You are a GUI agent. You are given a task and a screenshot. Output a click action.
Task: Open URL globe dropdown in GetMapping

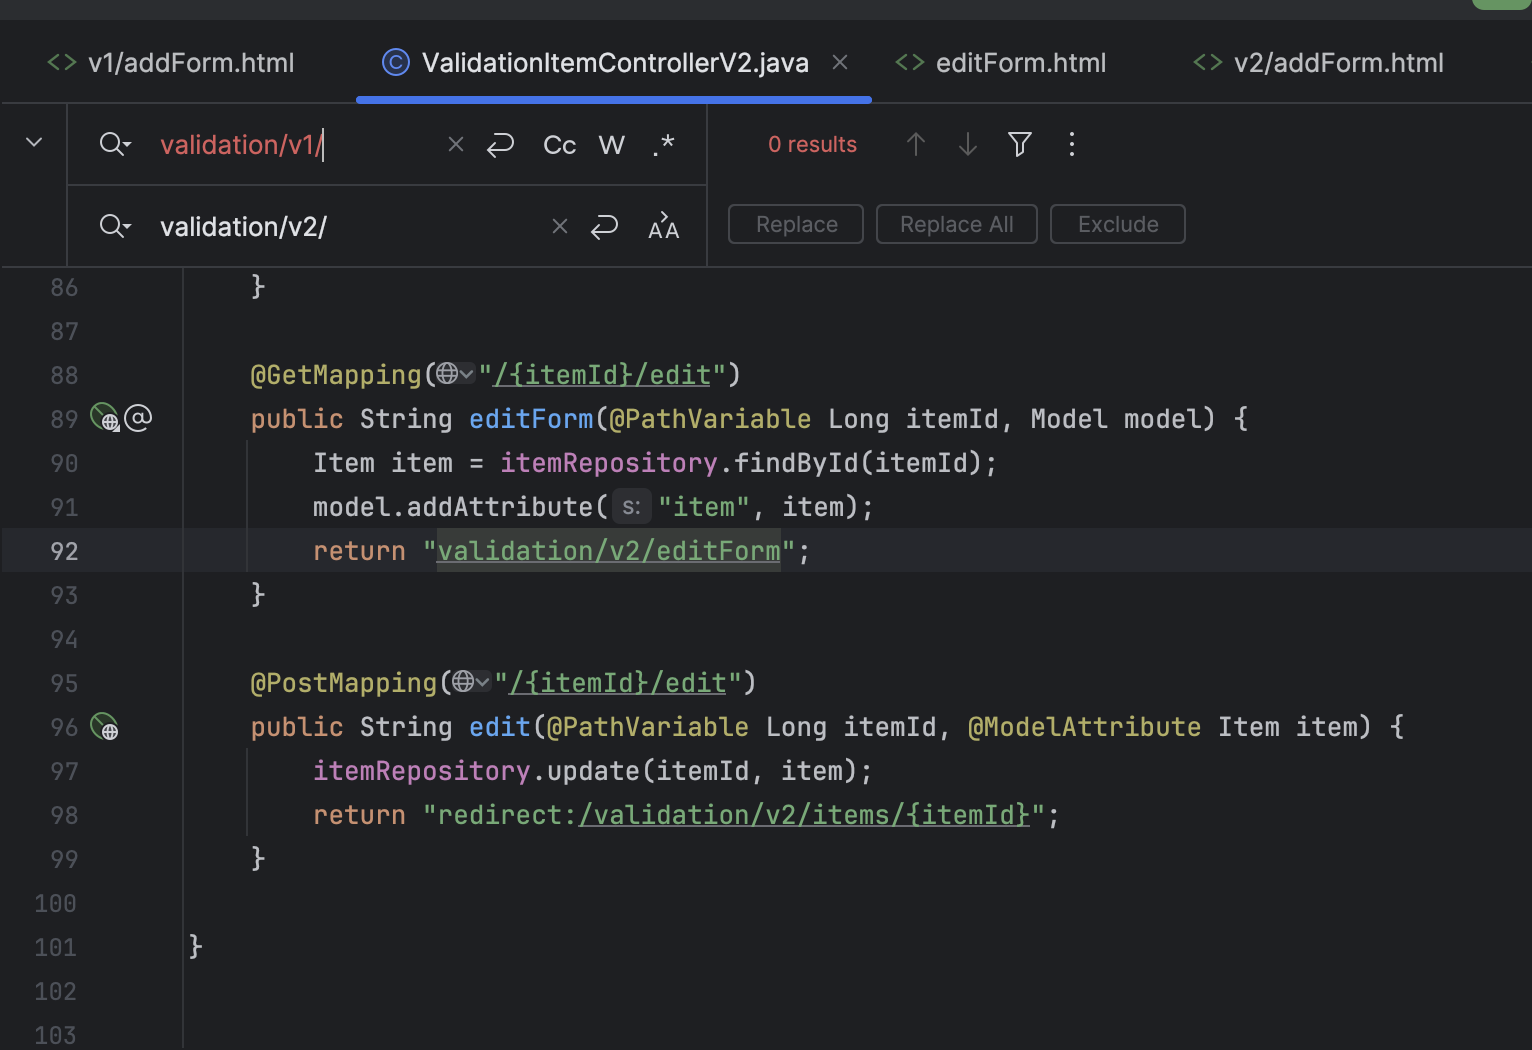coord(455,375)
